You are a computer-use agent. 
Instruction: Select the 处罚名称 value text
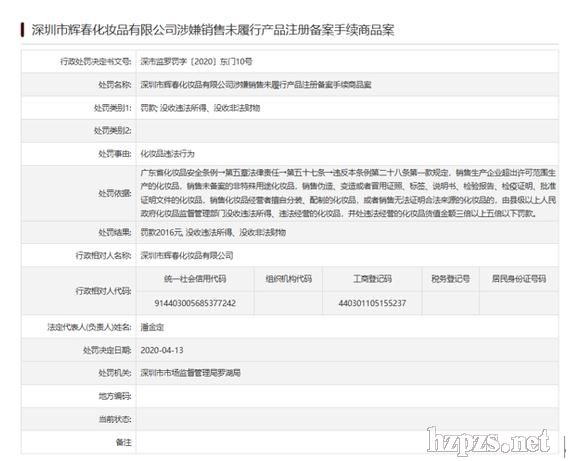pyautogui.click(x=256, y=85)
